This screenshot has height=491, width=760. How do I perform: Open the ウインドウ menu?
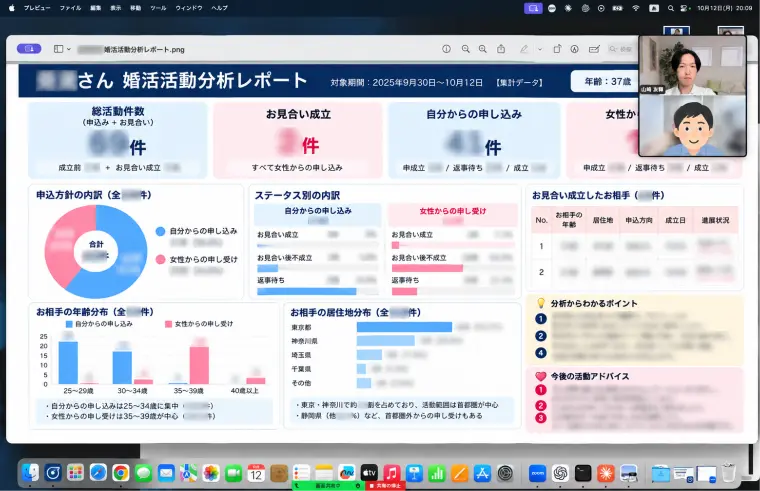pyautogui.click(x=189, y=8)
